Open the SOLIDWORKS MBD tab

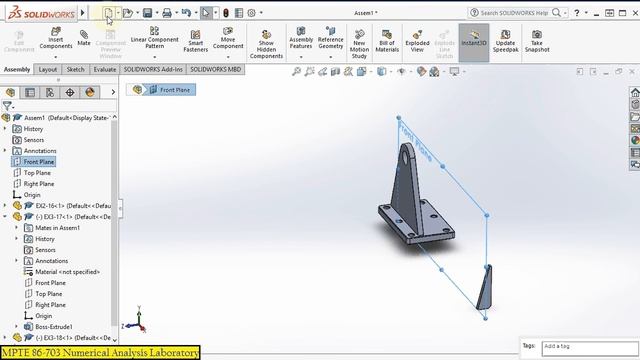[216, 69]
